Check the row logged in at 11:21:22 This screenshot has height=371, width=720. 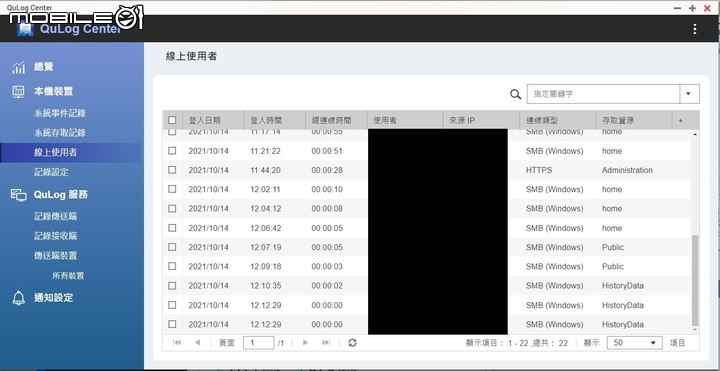[172, 151]
